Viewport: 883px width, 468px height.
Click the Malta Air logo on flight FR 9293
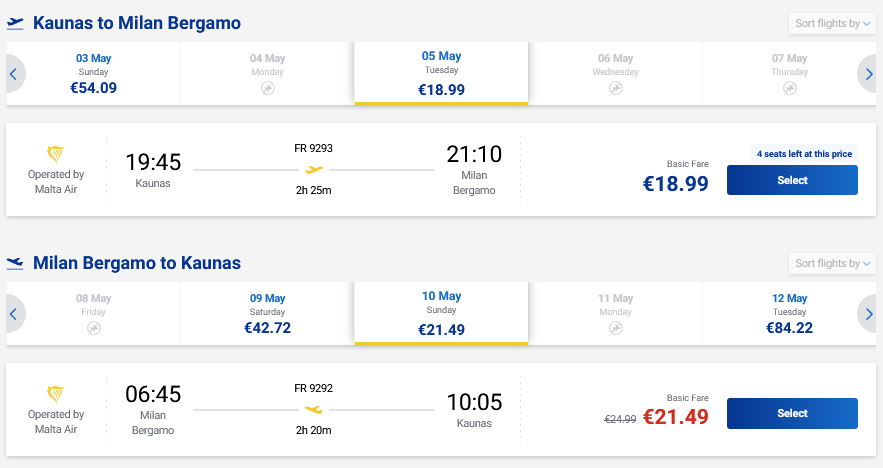[57, 153]
